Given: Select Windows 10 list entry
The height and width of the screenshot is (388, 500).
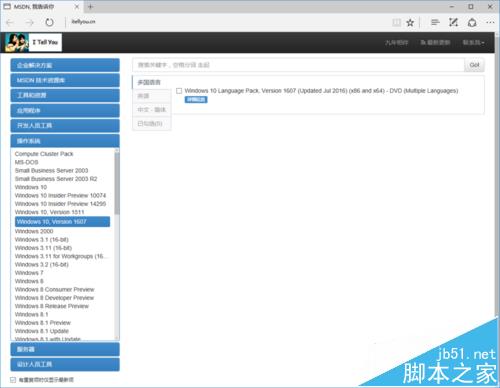Looking at the screenshot, I should tap(31, 187).
